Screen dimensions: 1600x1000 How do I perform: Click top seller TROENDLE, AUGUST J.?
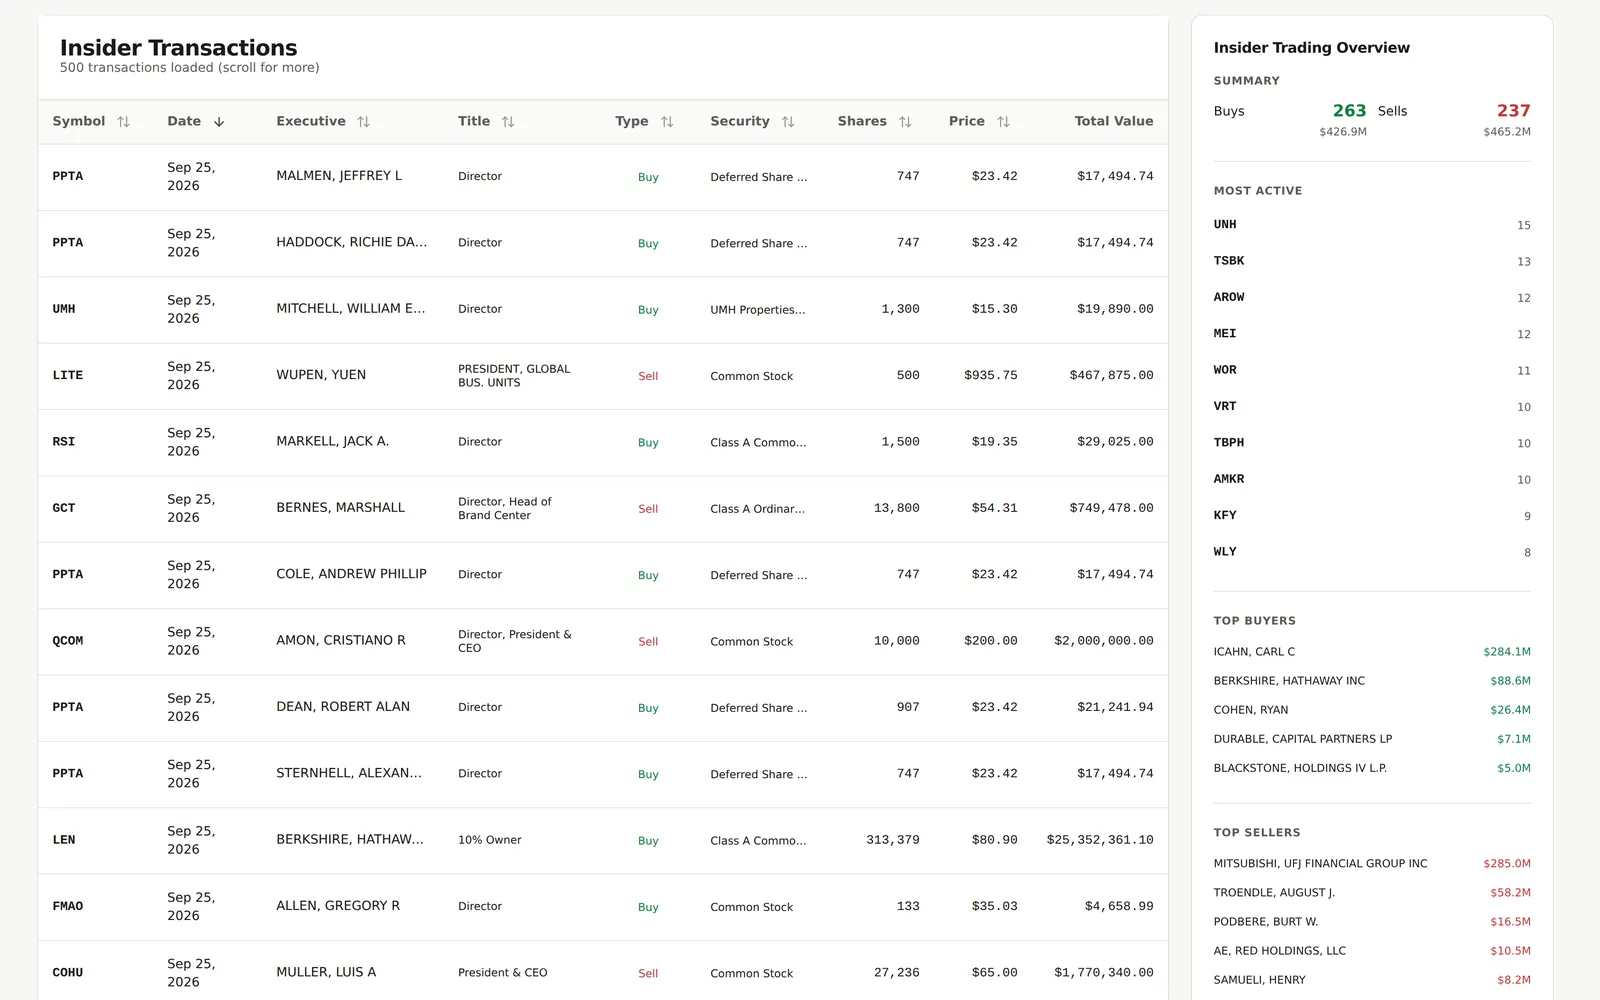coord(1274,893)
